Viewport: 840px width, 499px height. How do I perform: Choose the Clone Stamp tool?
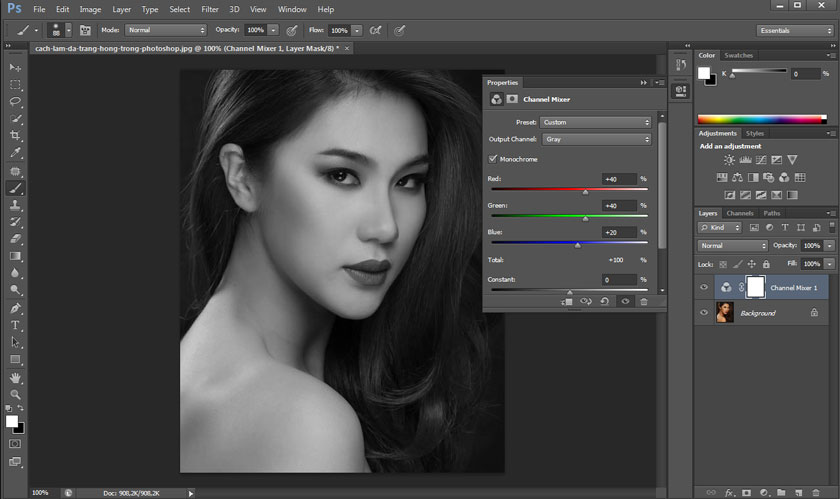pos(15,204)
